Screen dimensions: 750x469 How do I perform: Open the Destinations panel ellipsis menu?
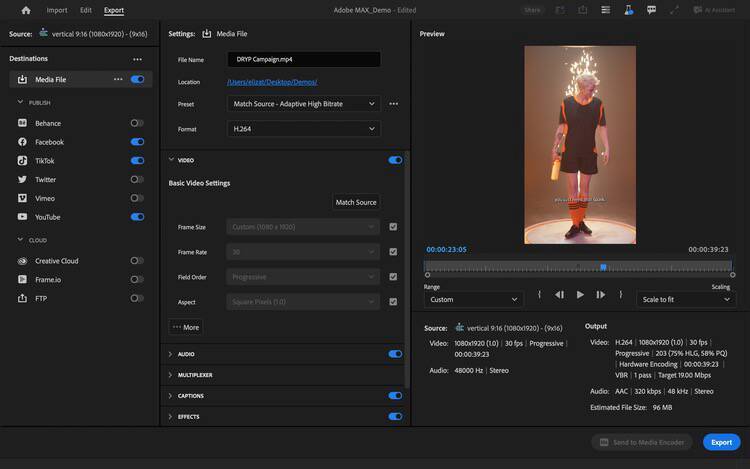click(x=137, y=59)
